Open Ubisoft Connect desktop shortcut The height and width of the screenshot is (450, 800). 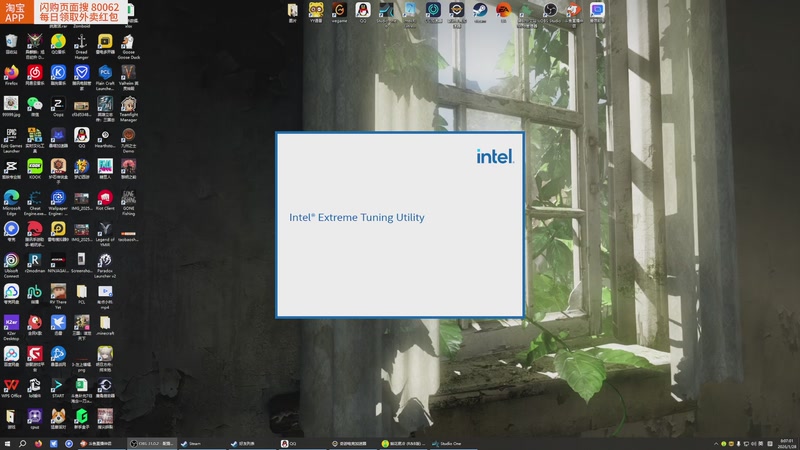click(11, 264)
